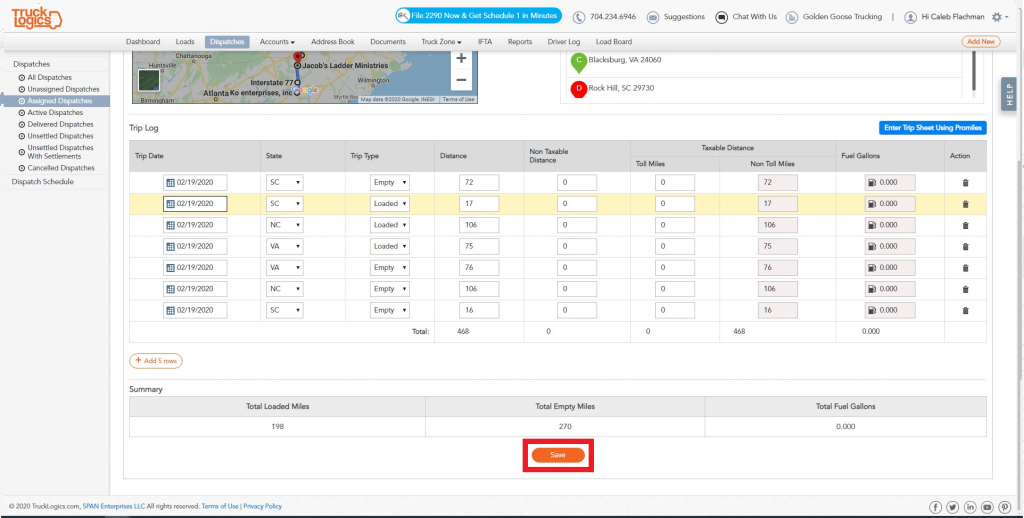The width and height of the screenshot is (1024, 518).
Task: Zoom out on the map
Action: click(461, 80)
